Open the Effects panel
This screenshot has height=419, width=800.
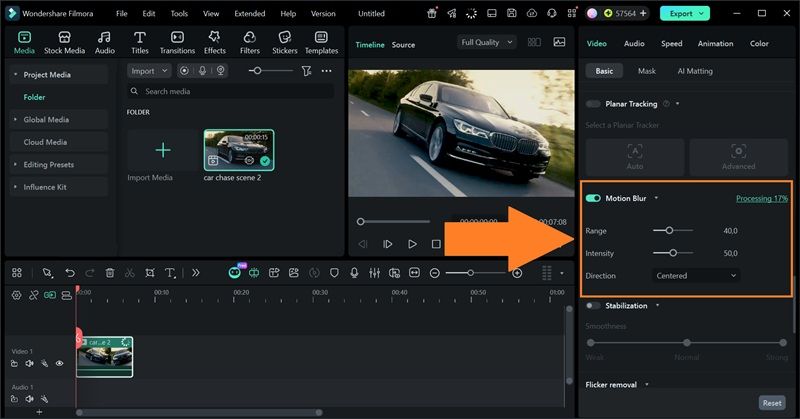[x=215, y=42]
